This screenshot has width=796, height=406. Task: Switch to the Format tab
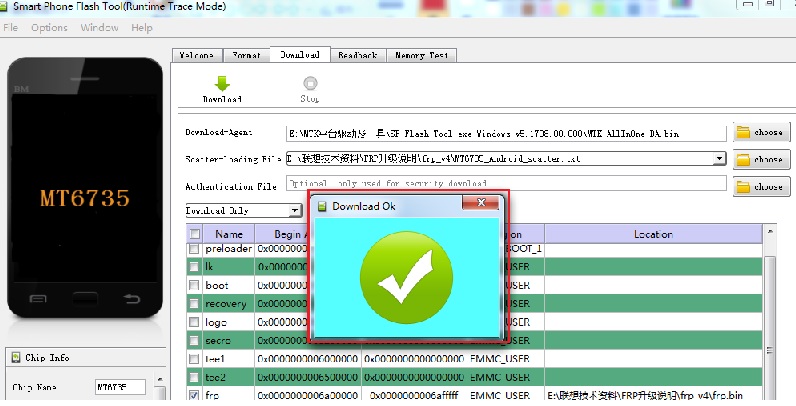point(246,55)
